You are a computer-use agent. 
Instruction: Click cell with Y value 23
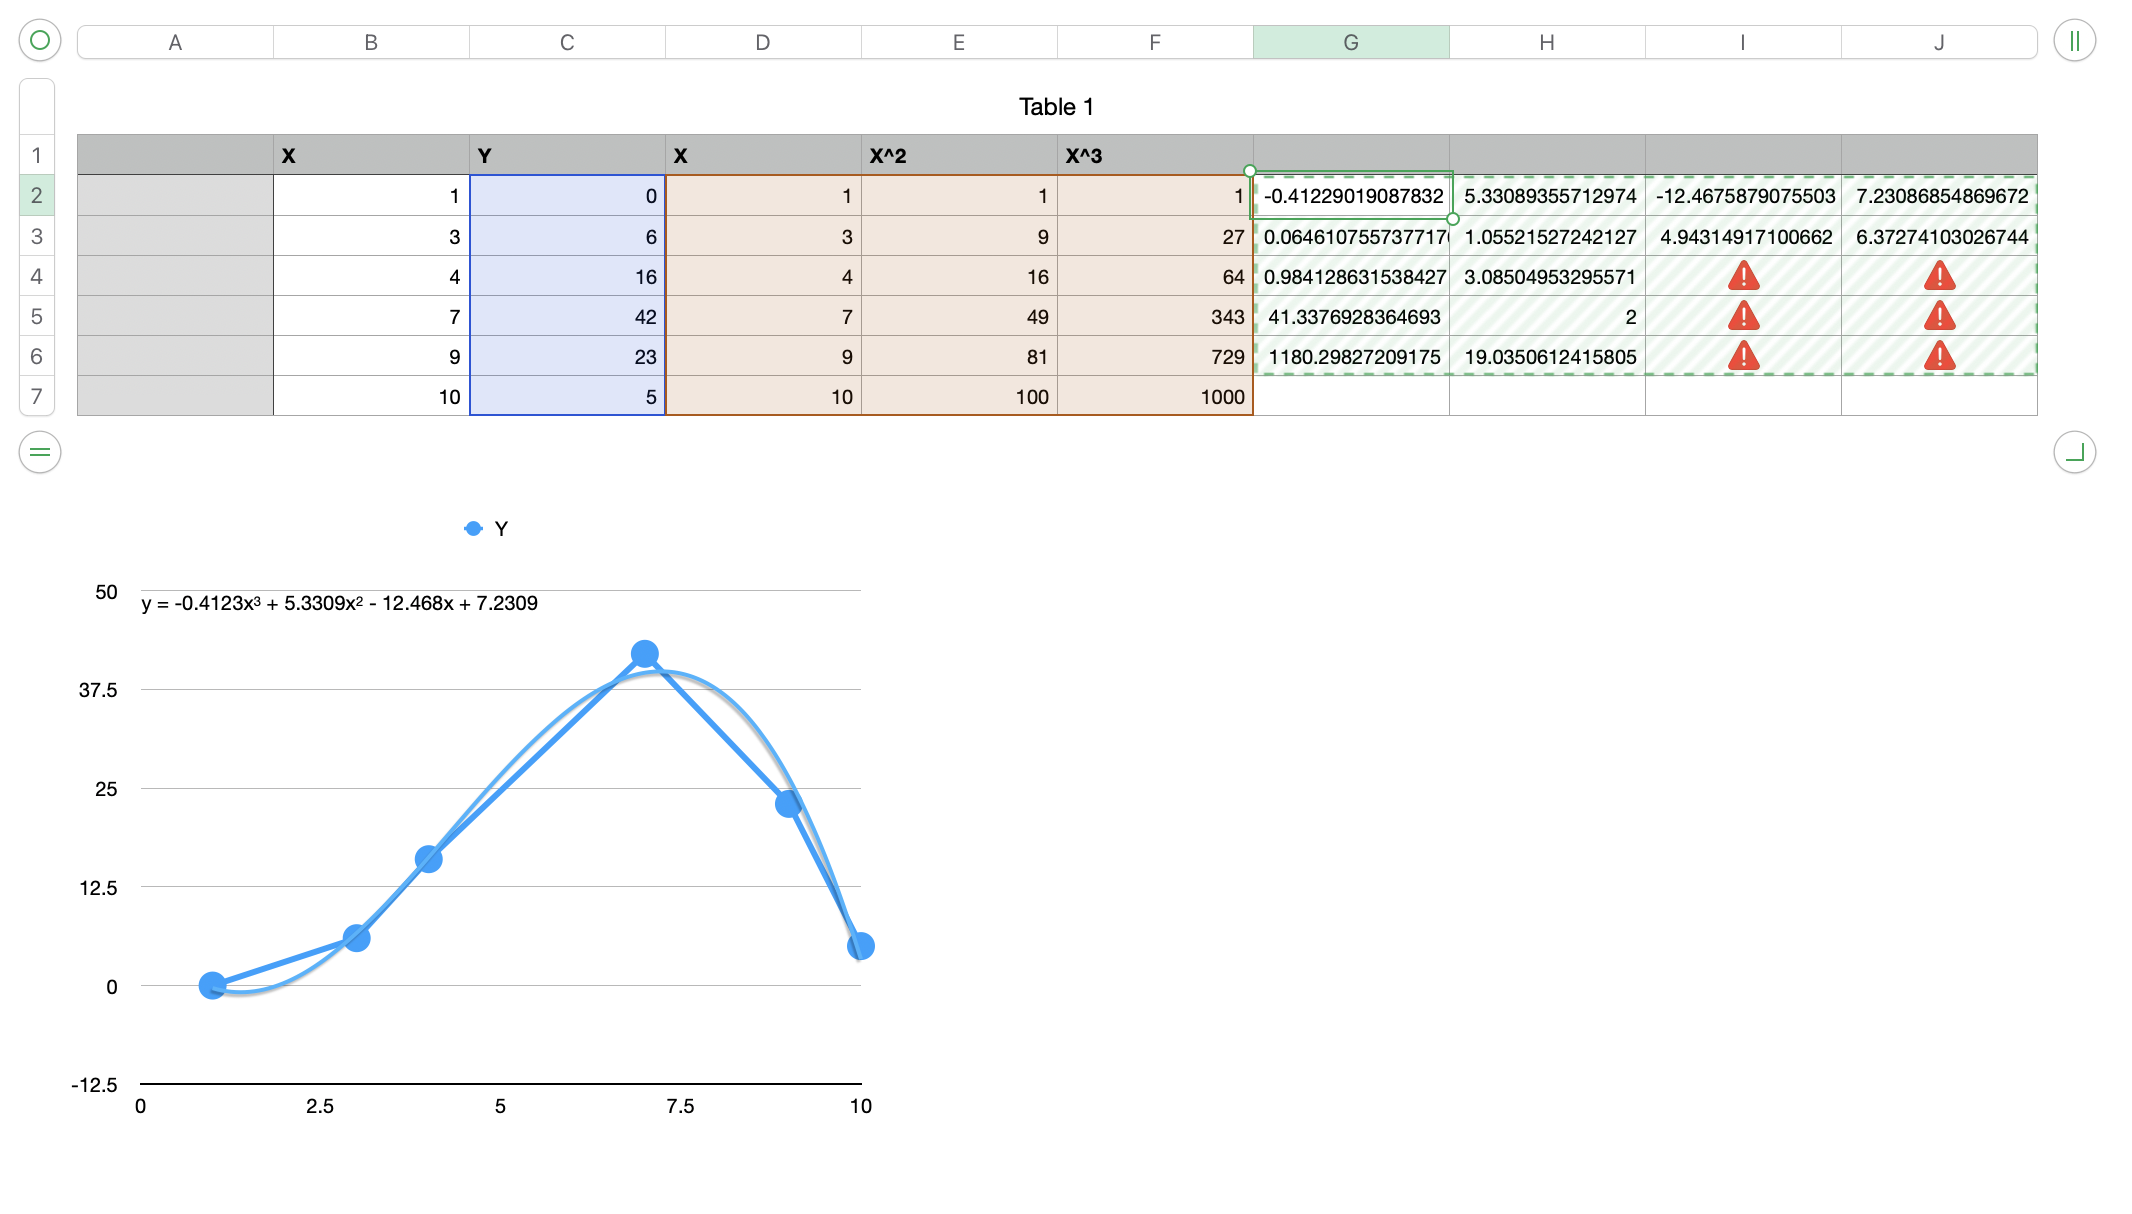coord(567,356)
